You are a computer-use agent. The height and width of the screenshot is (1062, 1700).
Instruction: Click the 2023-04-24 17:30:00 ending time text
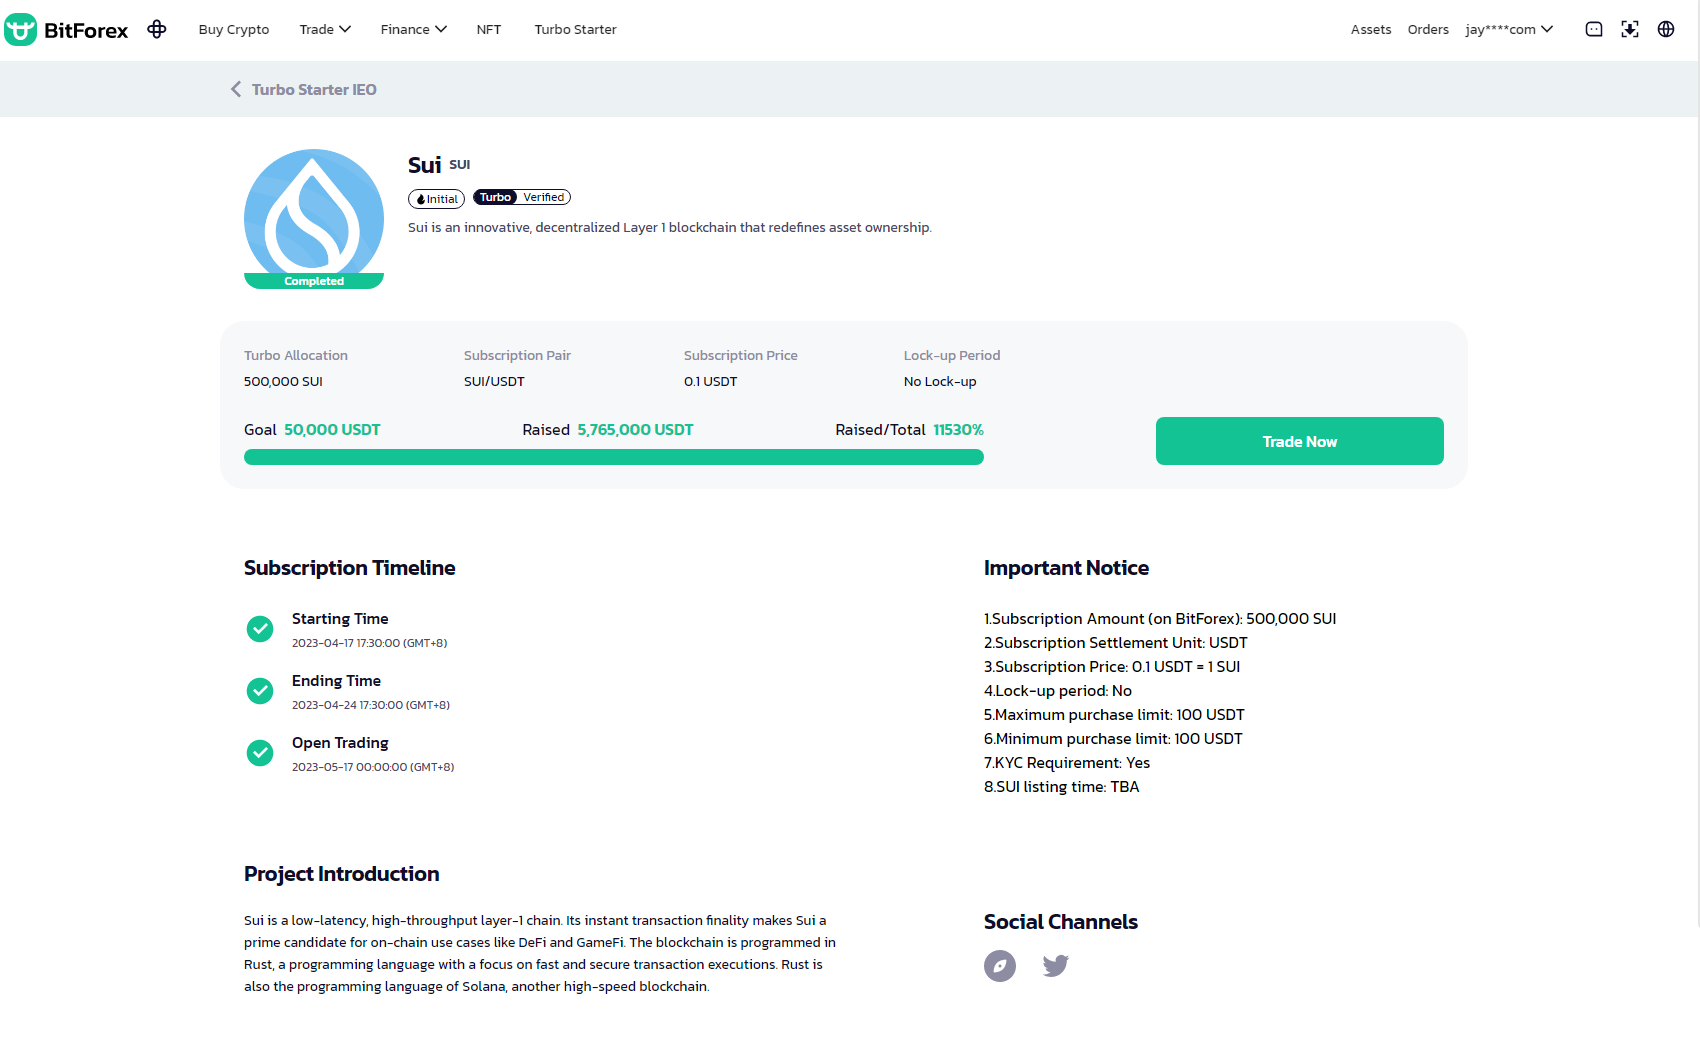click(371, 705)
